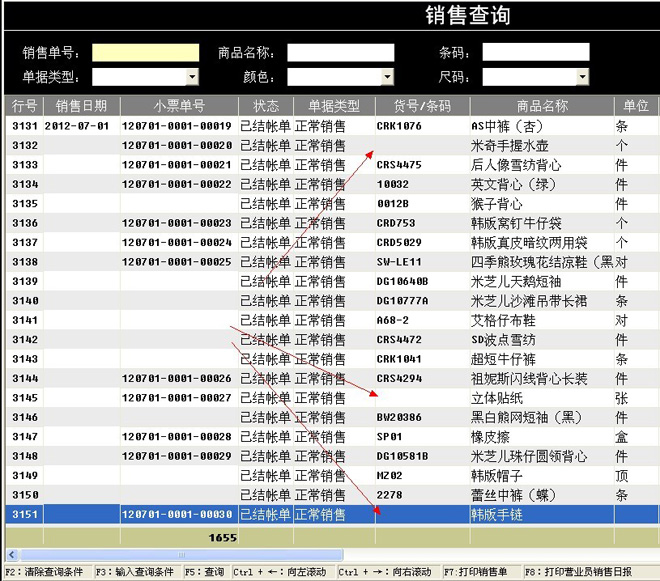This screenshot has width=660, height=581.
Task: Click item code BW20386
Action: (399, 417)
